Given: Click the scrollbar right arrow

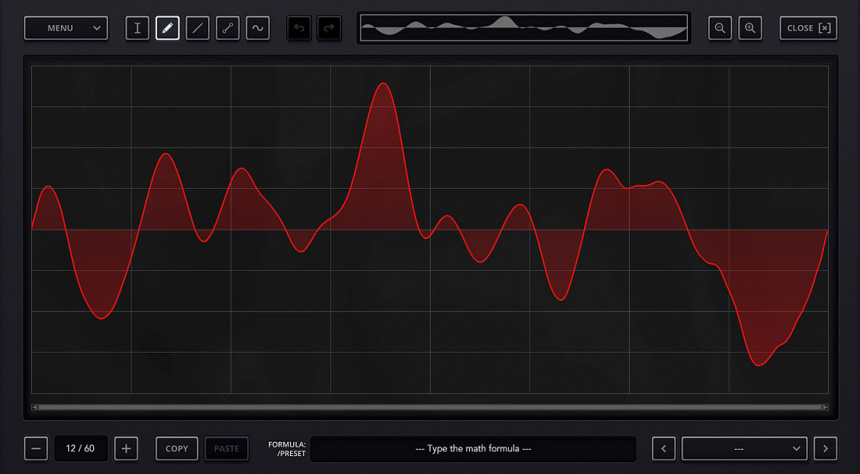Looking at the screenshot, I should (x=825, y=407).
